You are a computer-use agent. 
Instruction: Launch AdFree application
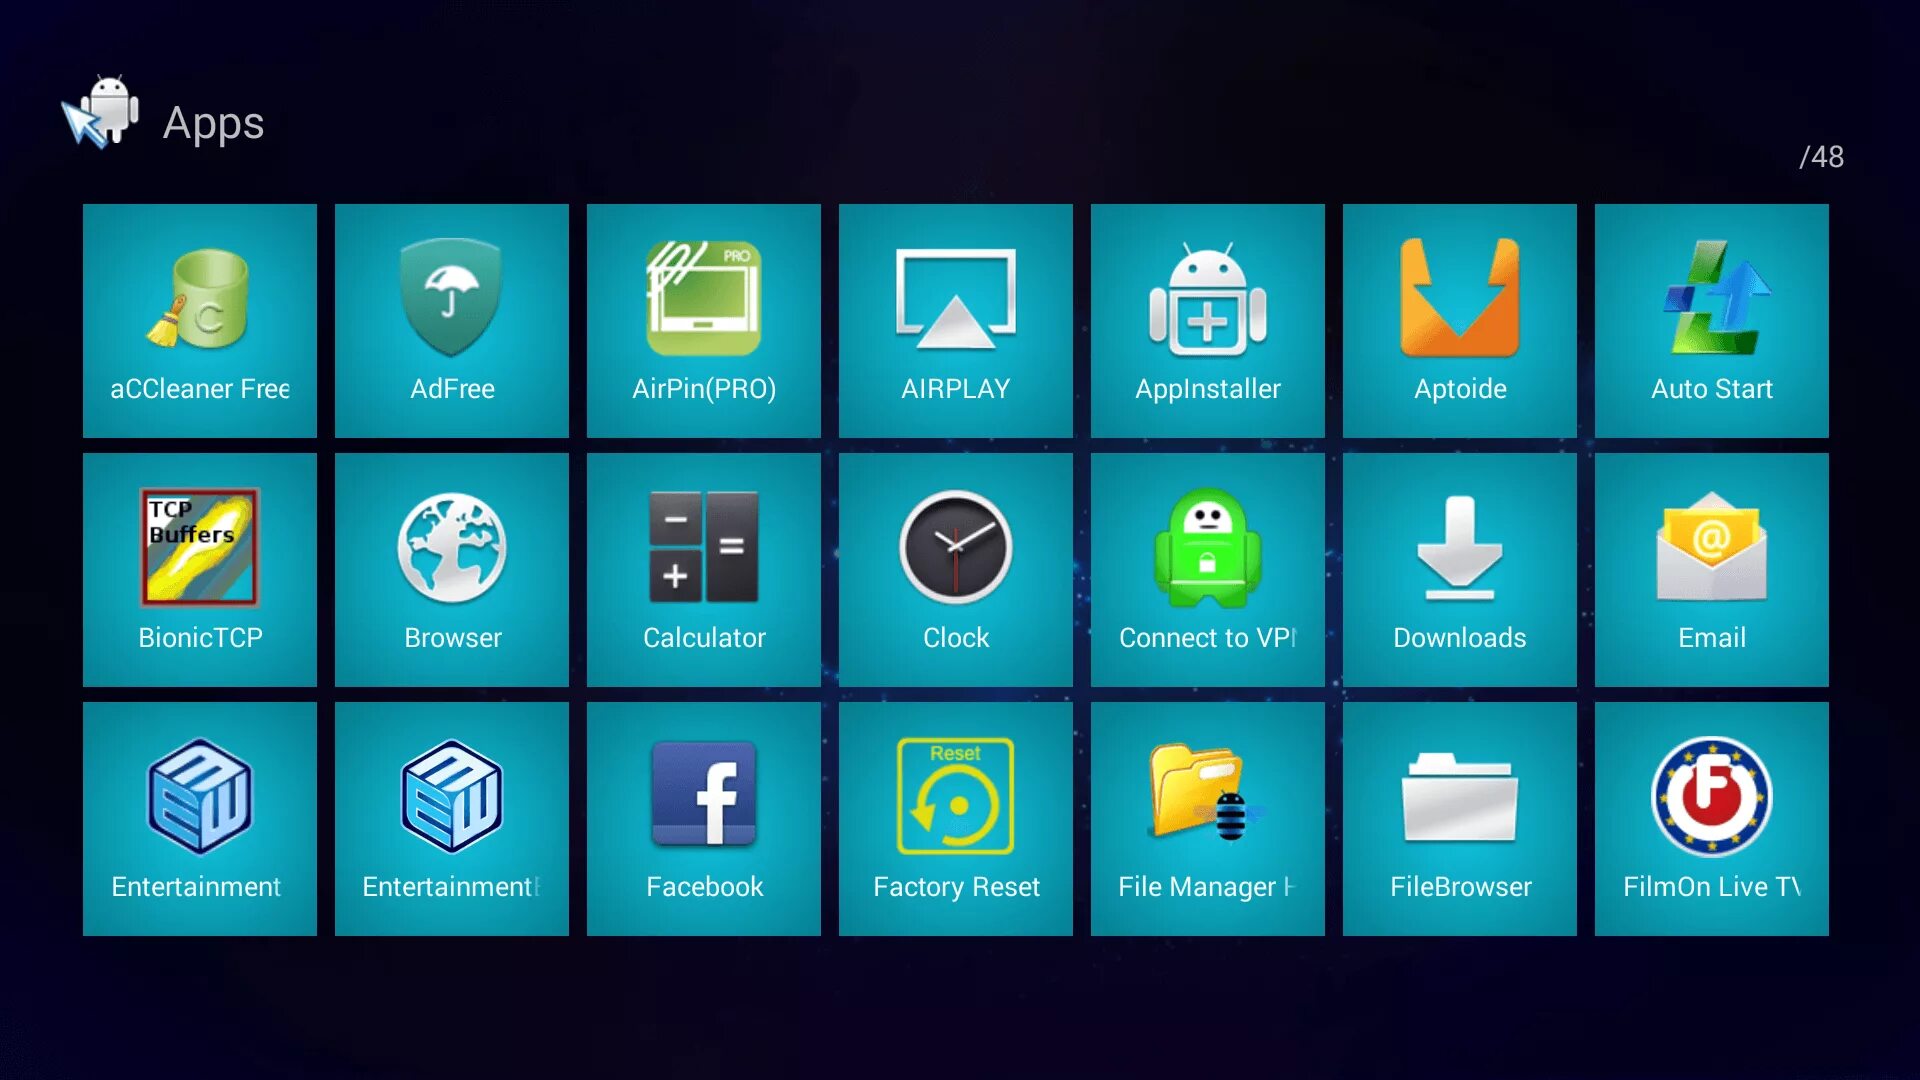[x=450, y=320]
